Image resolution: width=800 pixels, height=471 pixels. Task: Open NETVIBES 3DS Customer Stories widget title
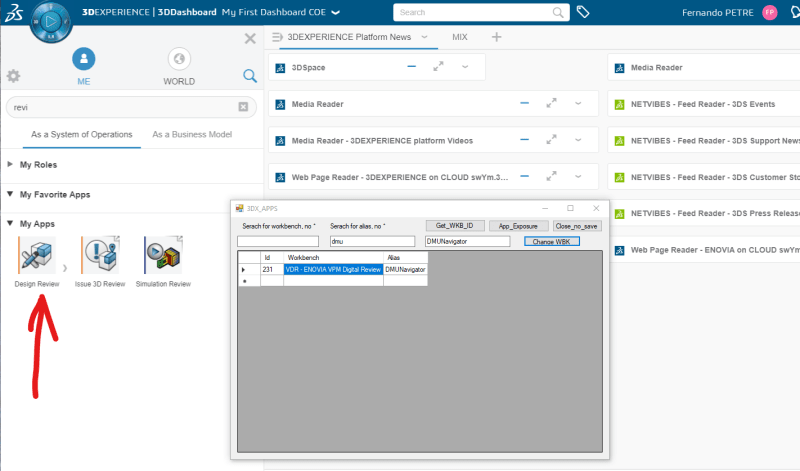click(x=714, y=177)
